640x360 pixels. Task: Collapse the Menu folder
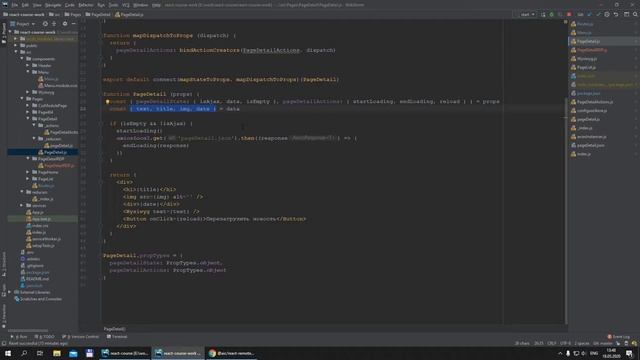point(28,72)
